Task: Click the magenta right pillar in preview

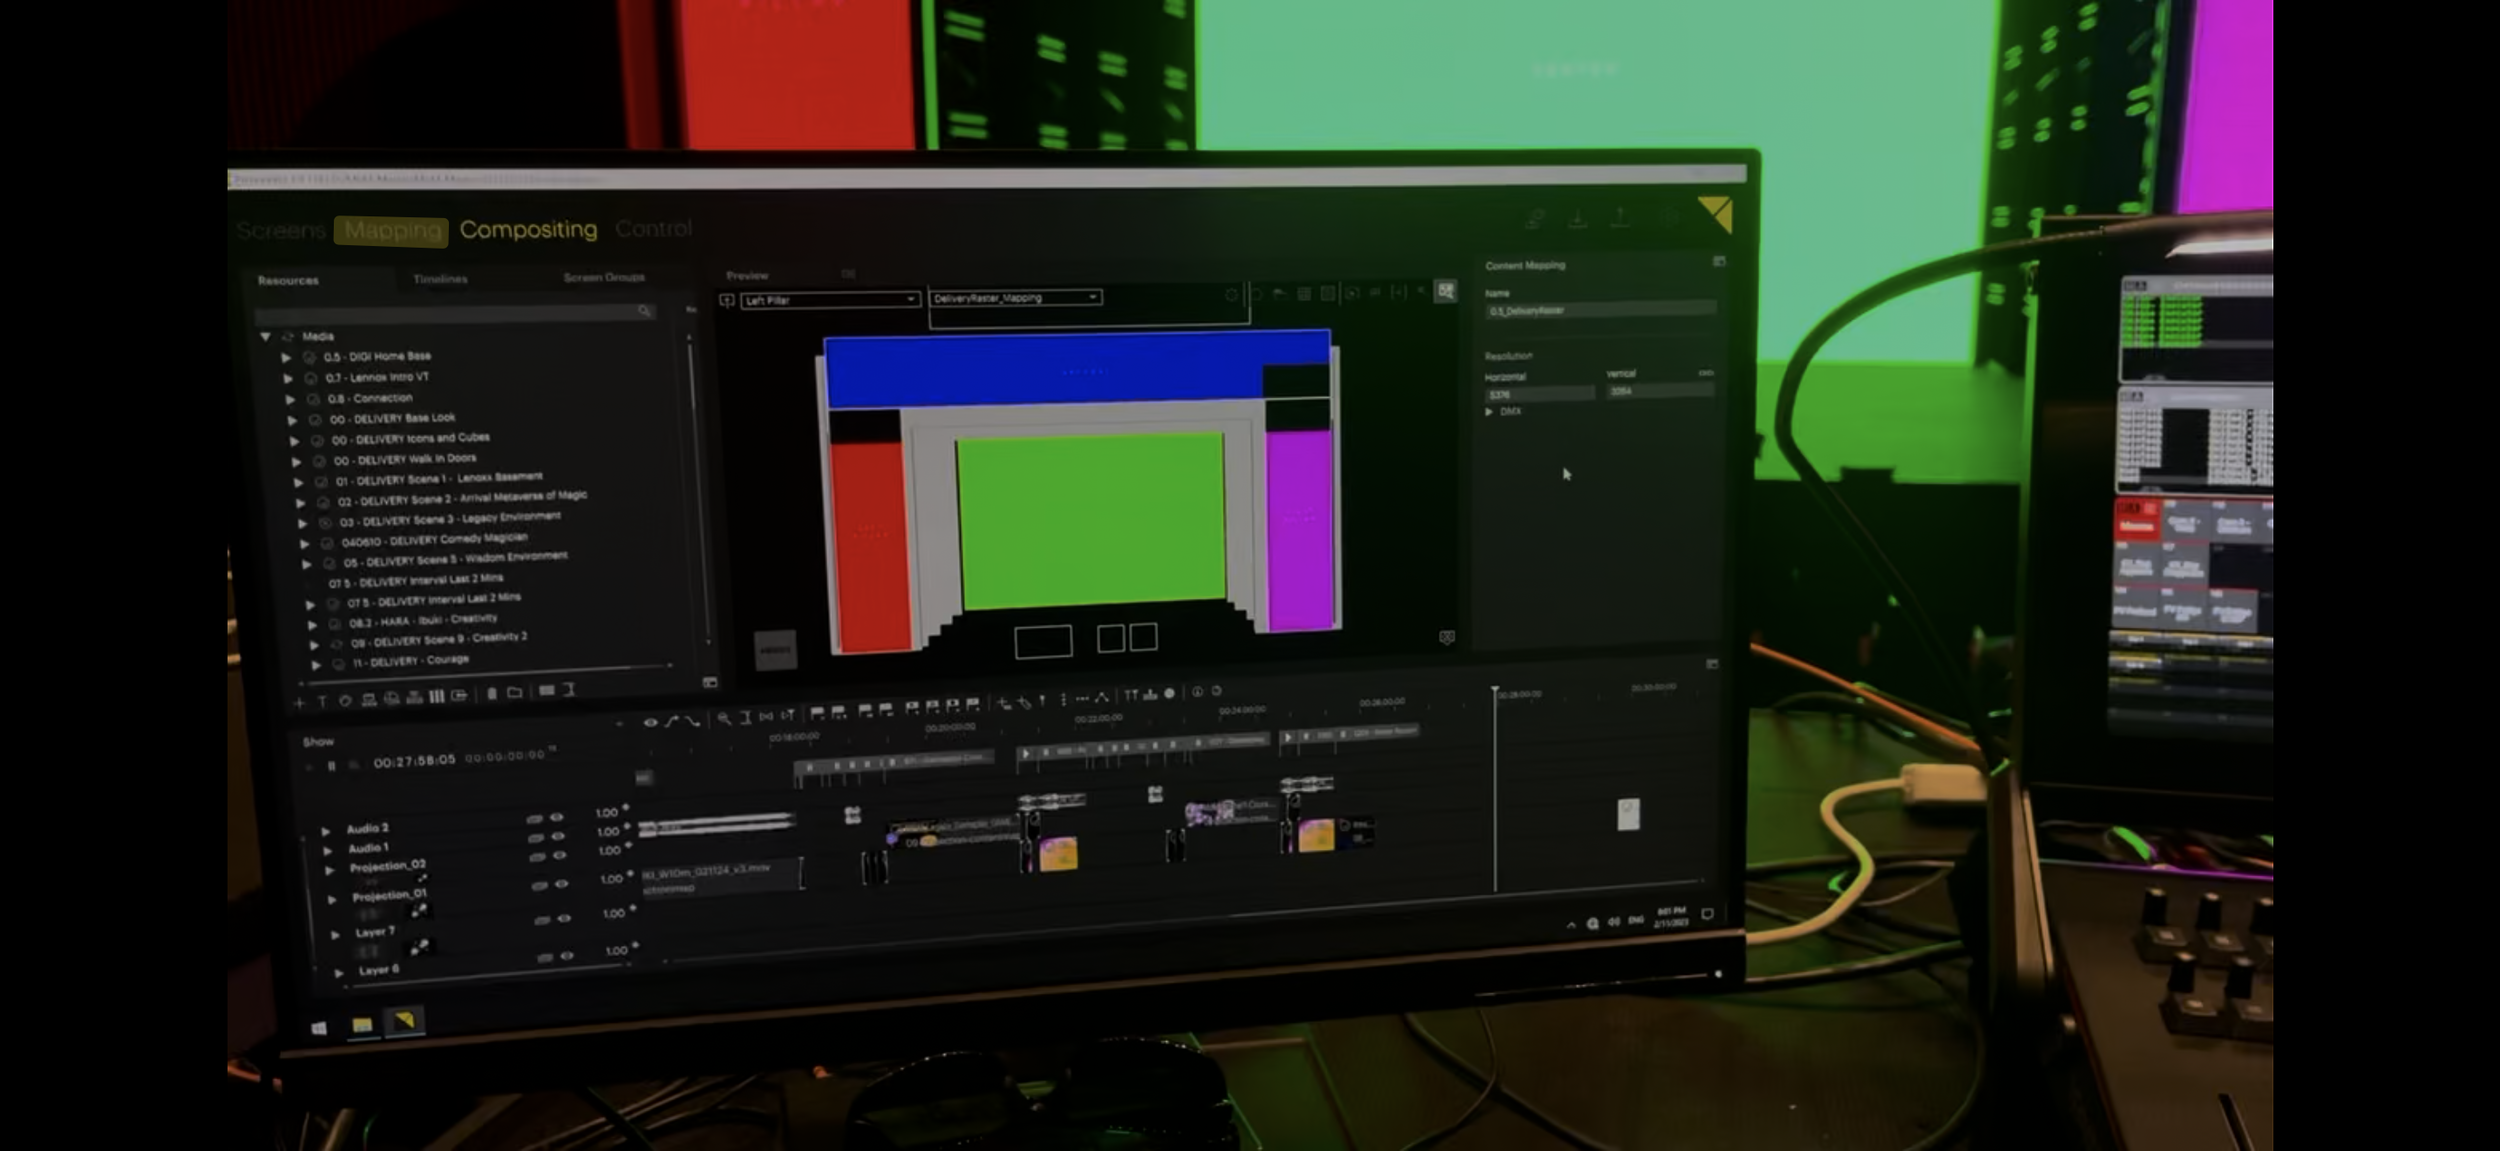Action: (x=1300, y=530)
